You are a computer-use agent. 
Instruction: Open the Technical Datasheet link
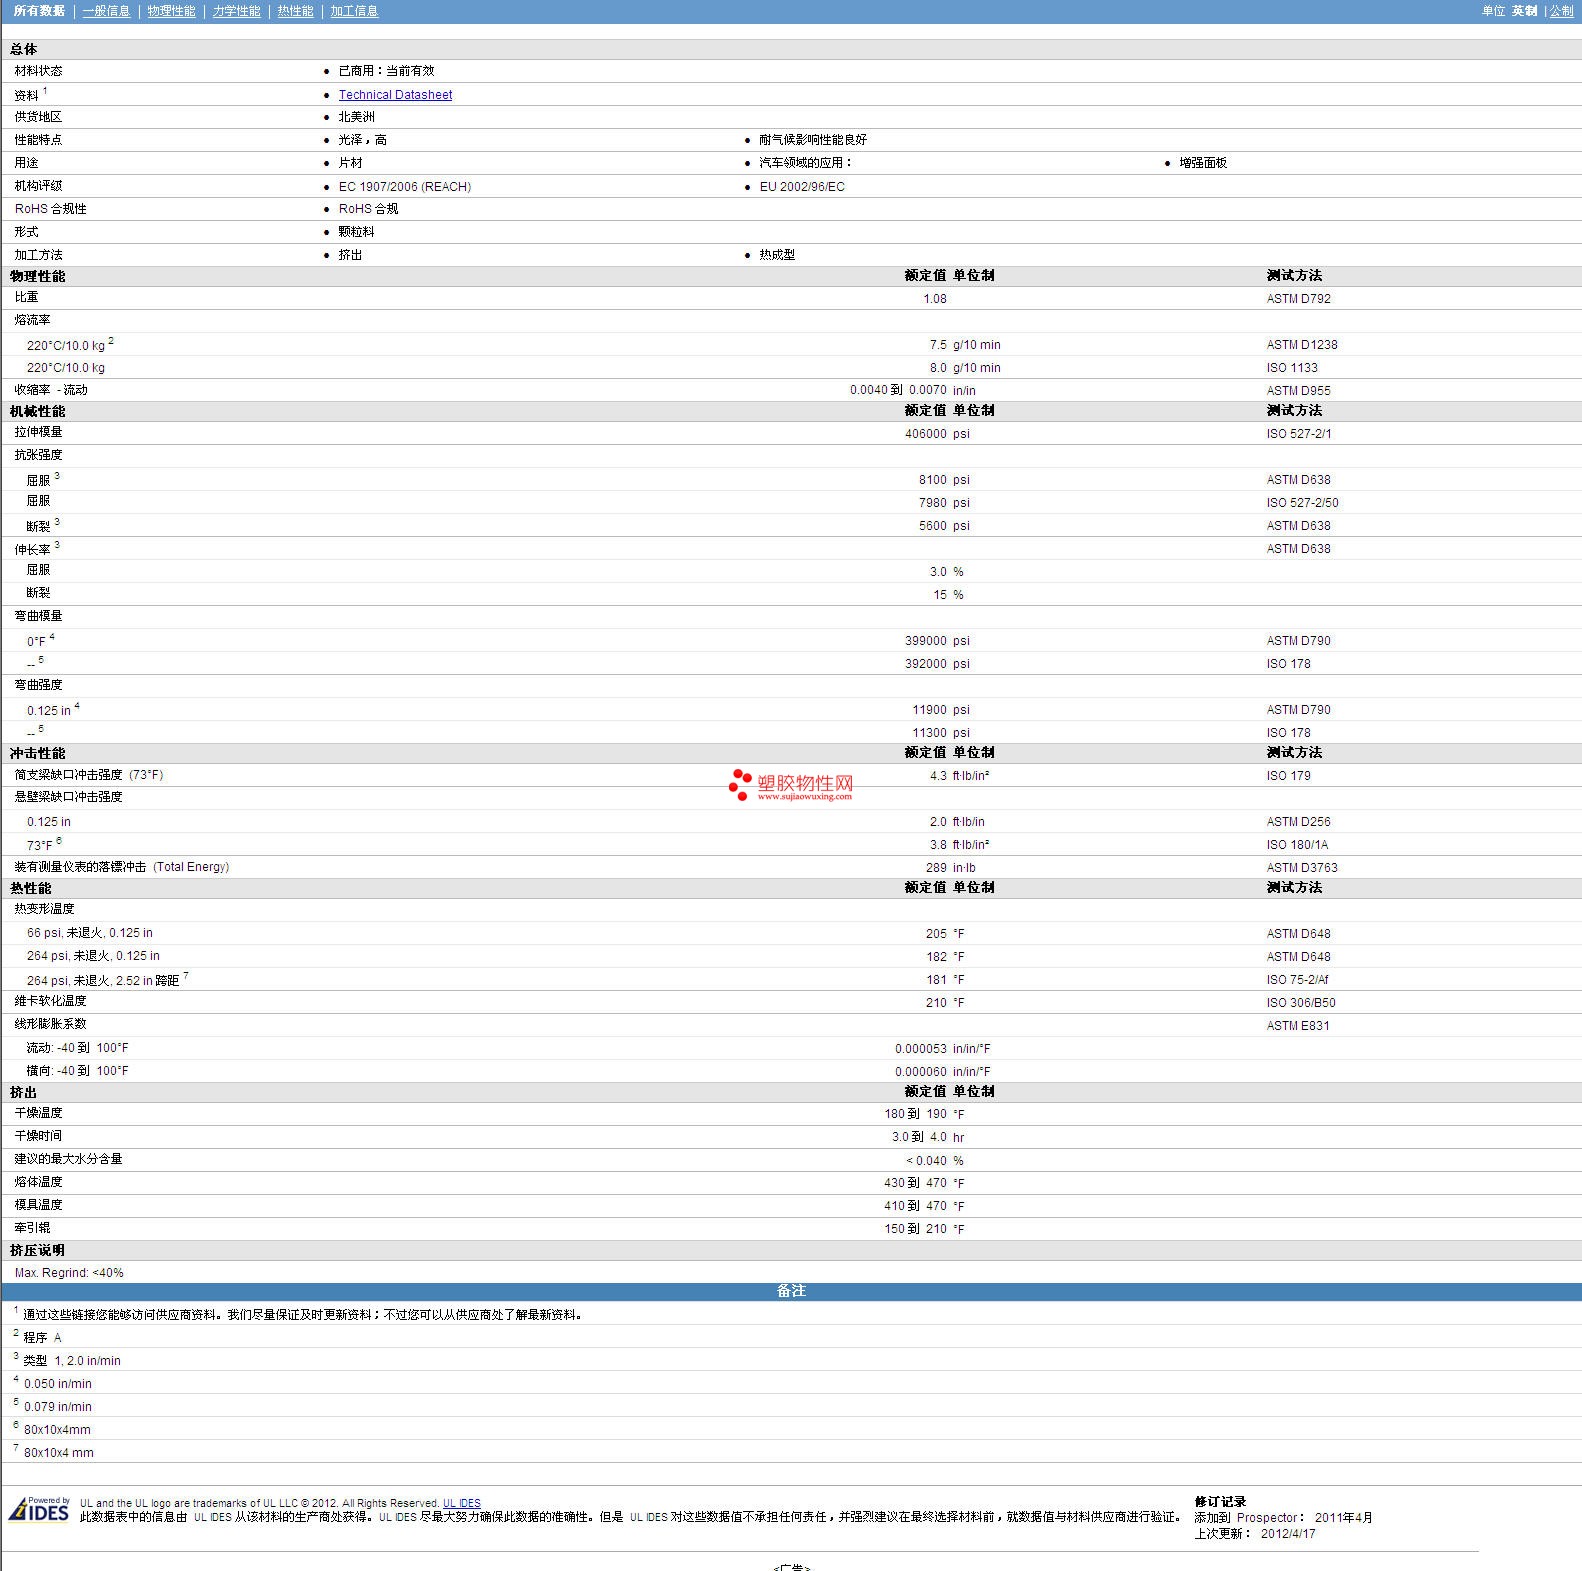pyautogui.click(x=395, y=95)
